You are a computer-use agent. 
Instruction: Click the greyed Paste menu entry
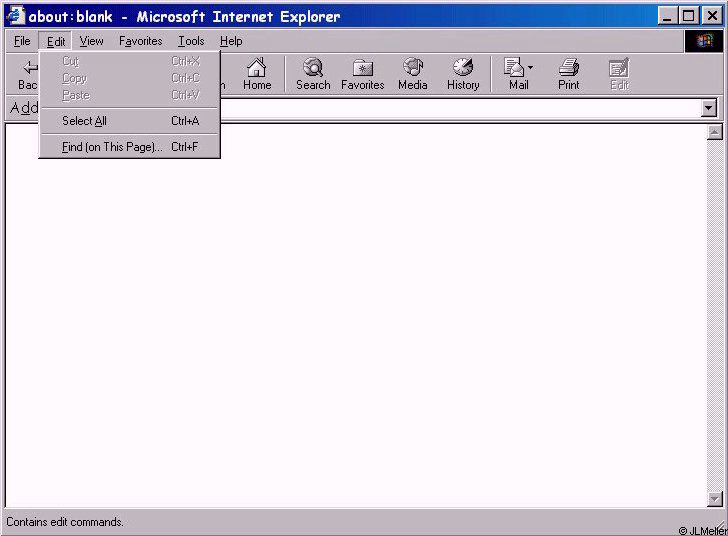click(x=130, y=95)
